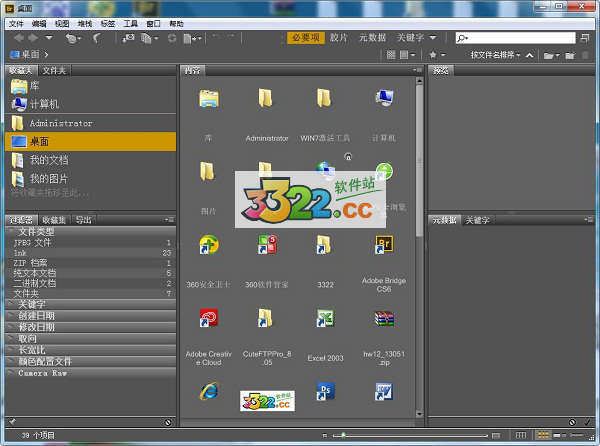
Task: Clear filter icon in filter panel
Action: 168,422
